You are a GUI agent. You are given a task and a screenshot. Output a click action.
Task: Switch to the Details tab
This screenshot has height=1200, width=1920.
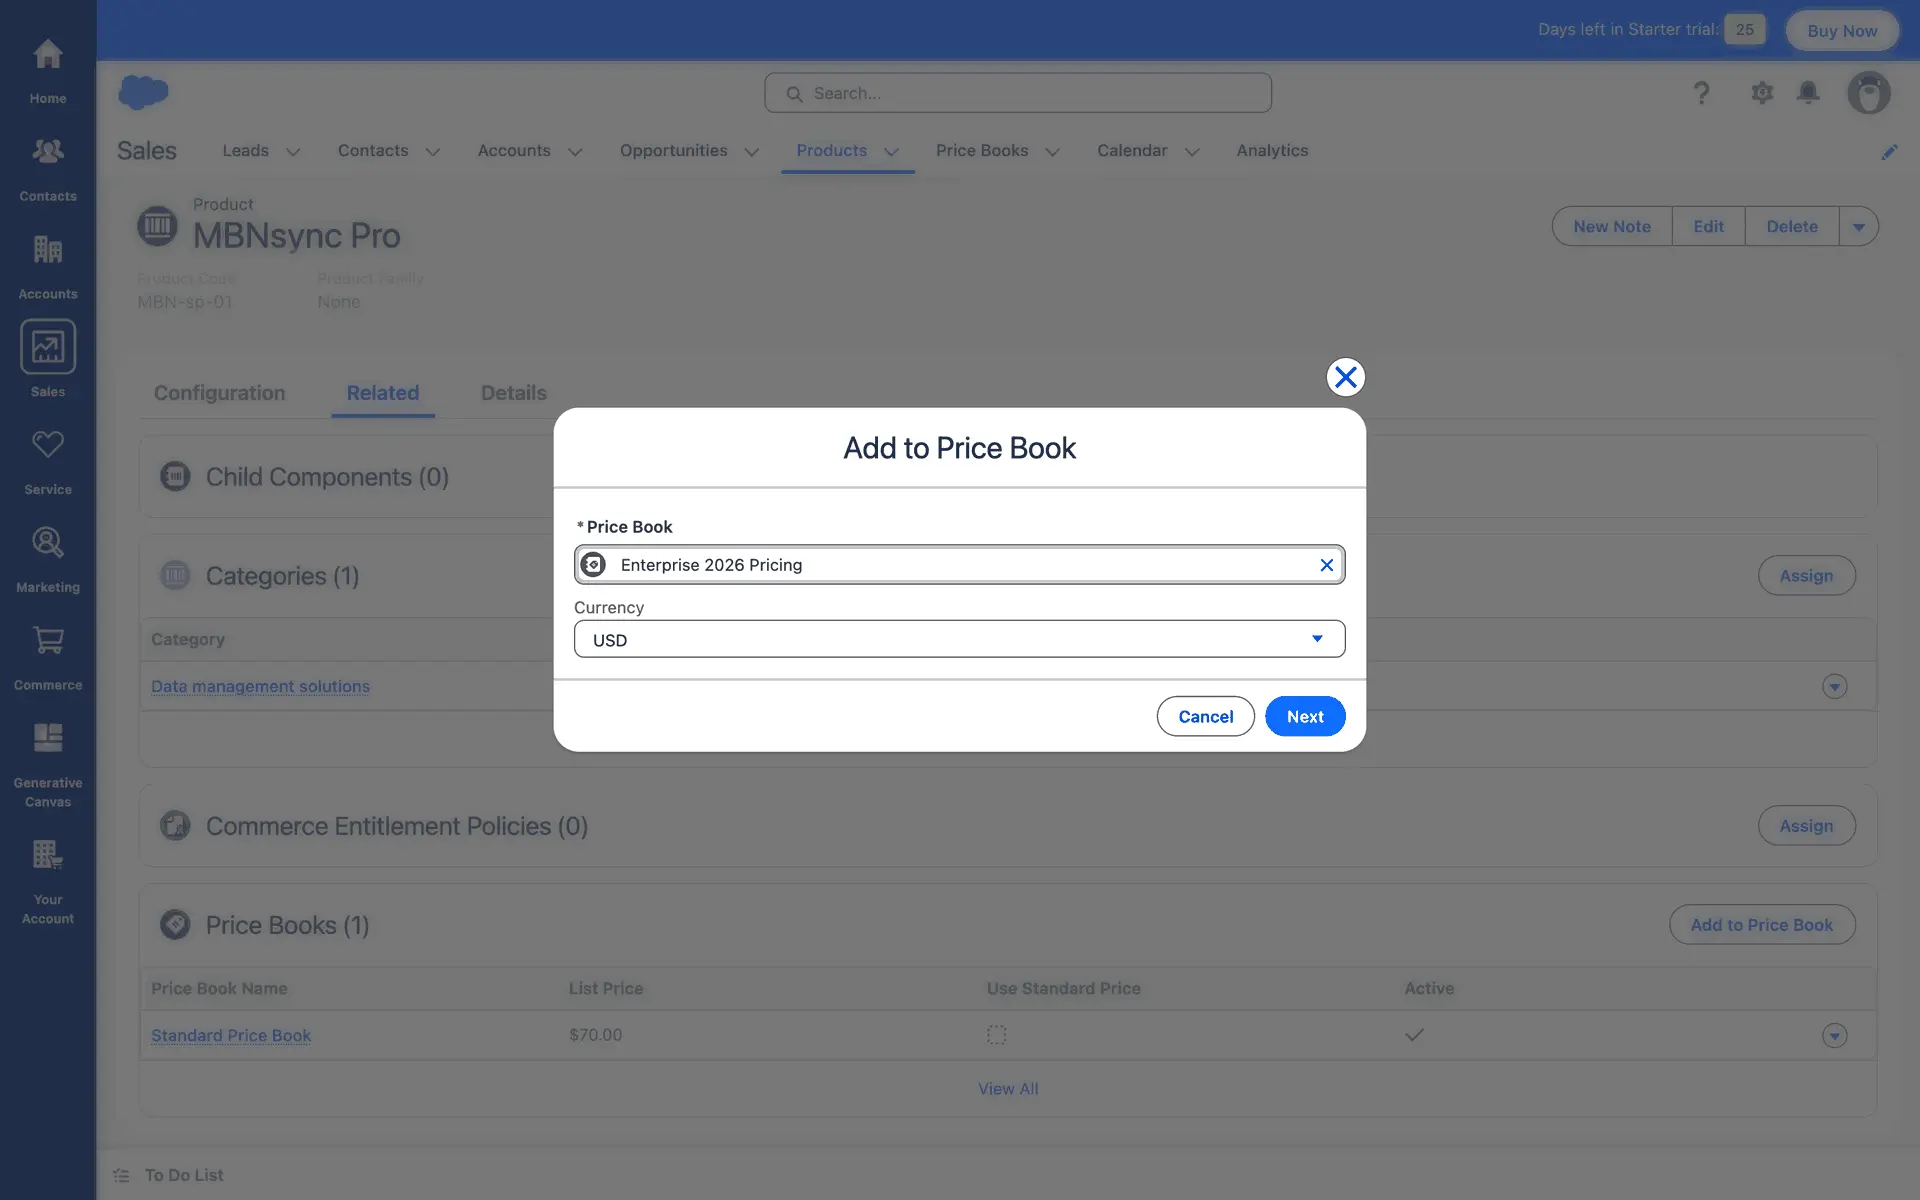[x=513, y=393]
